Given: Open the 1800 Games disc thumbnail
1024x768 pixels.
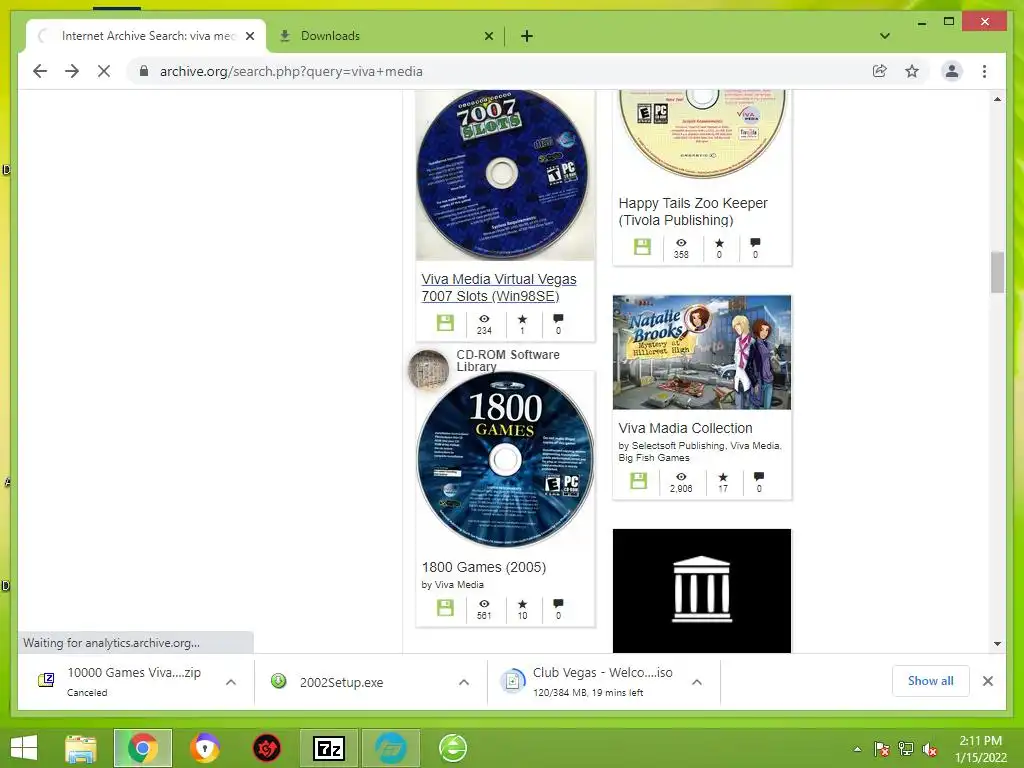Looking at the screenshot, I should [x=505, y=460].
